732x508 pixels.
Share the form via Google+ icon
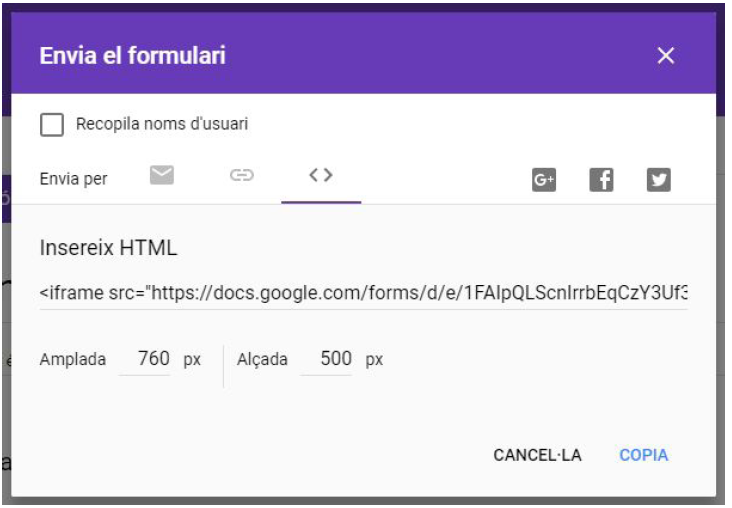click(x=544, y=180)
